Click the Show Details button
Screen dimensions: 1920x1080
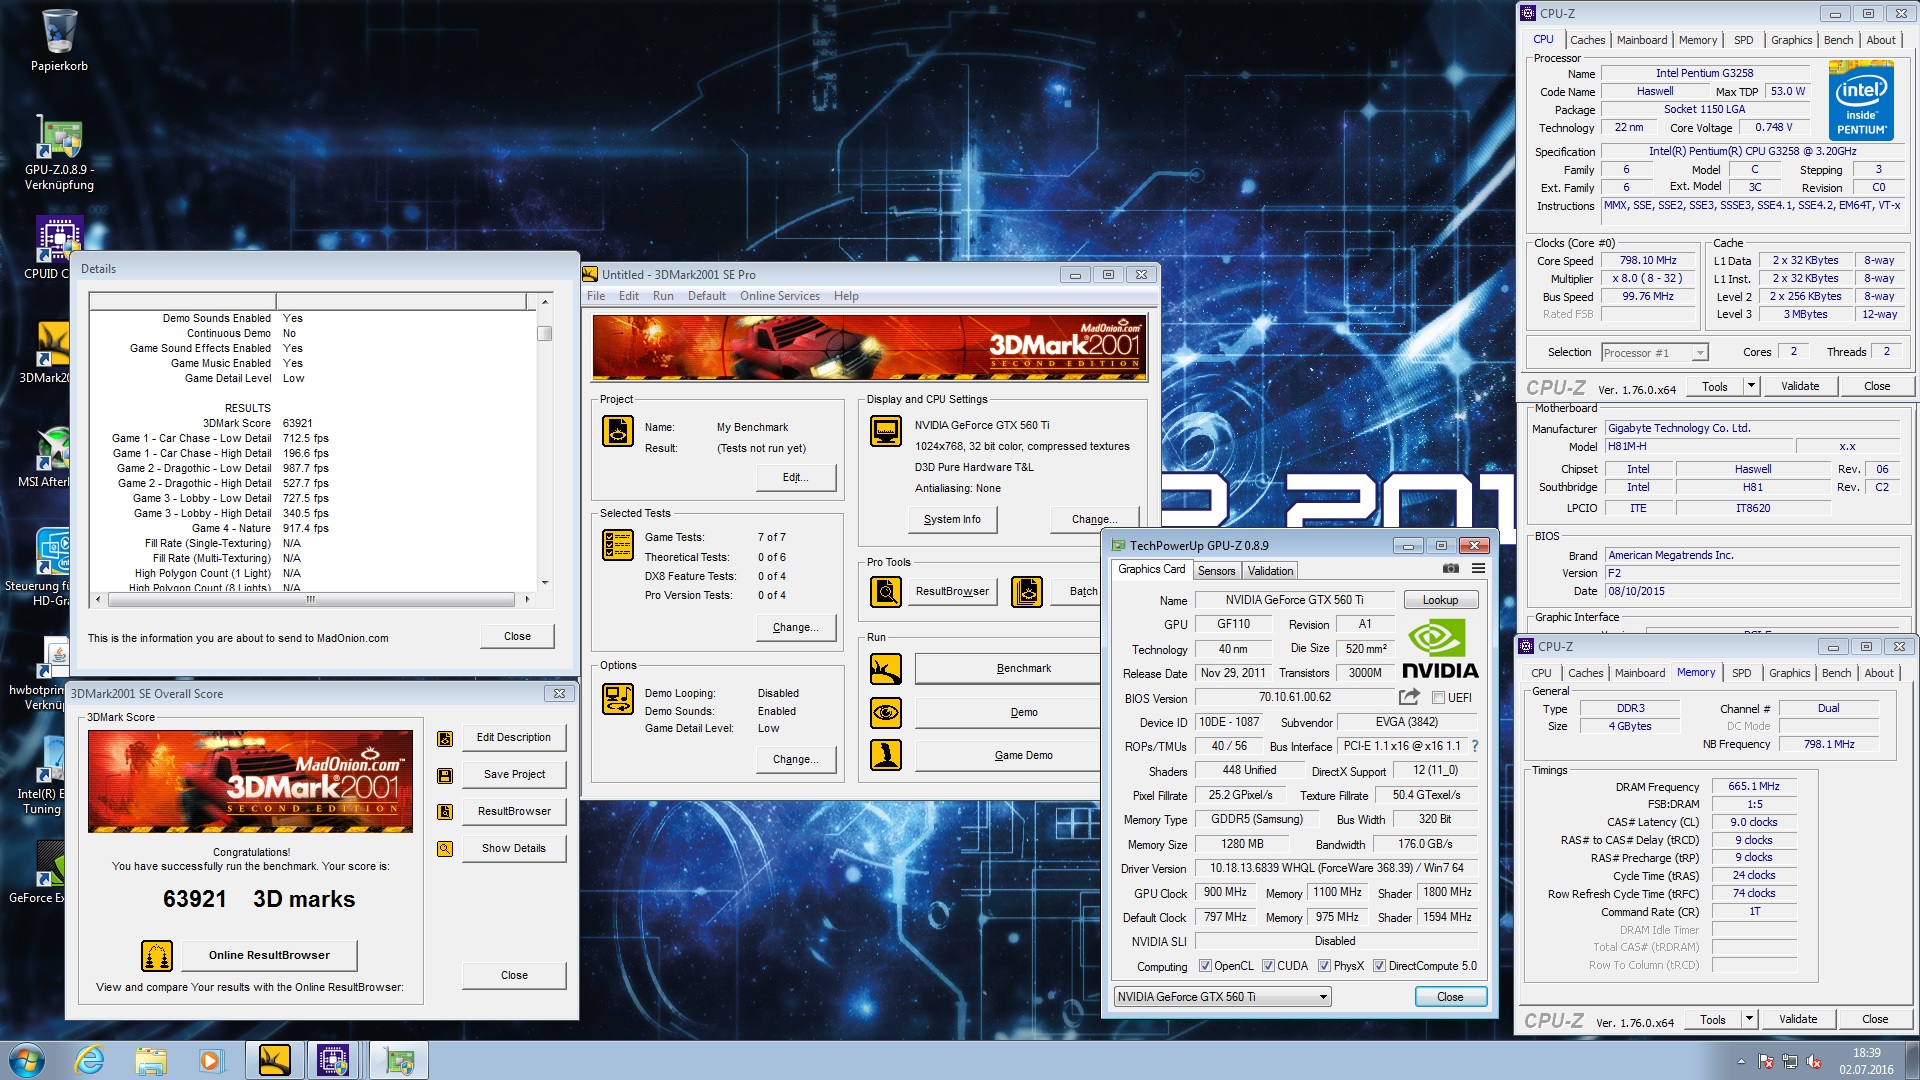(514, 848)
